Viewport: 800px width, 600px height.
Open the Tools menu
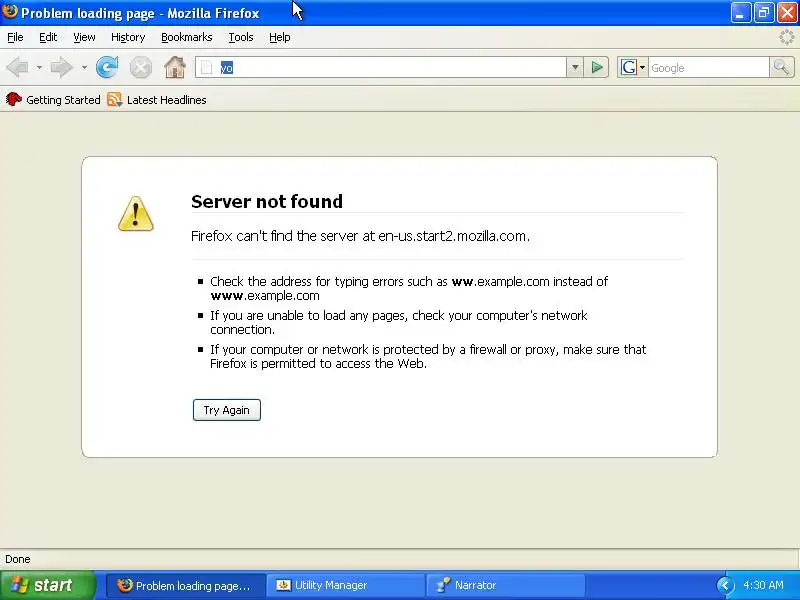click(241, 37)
